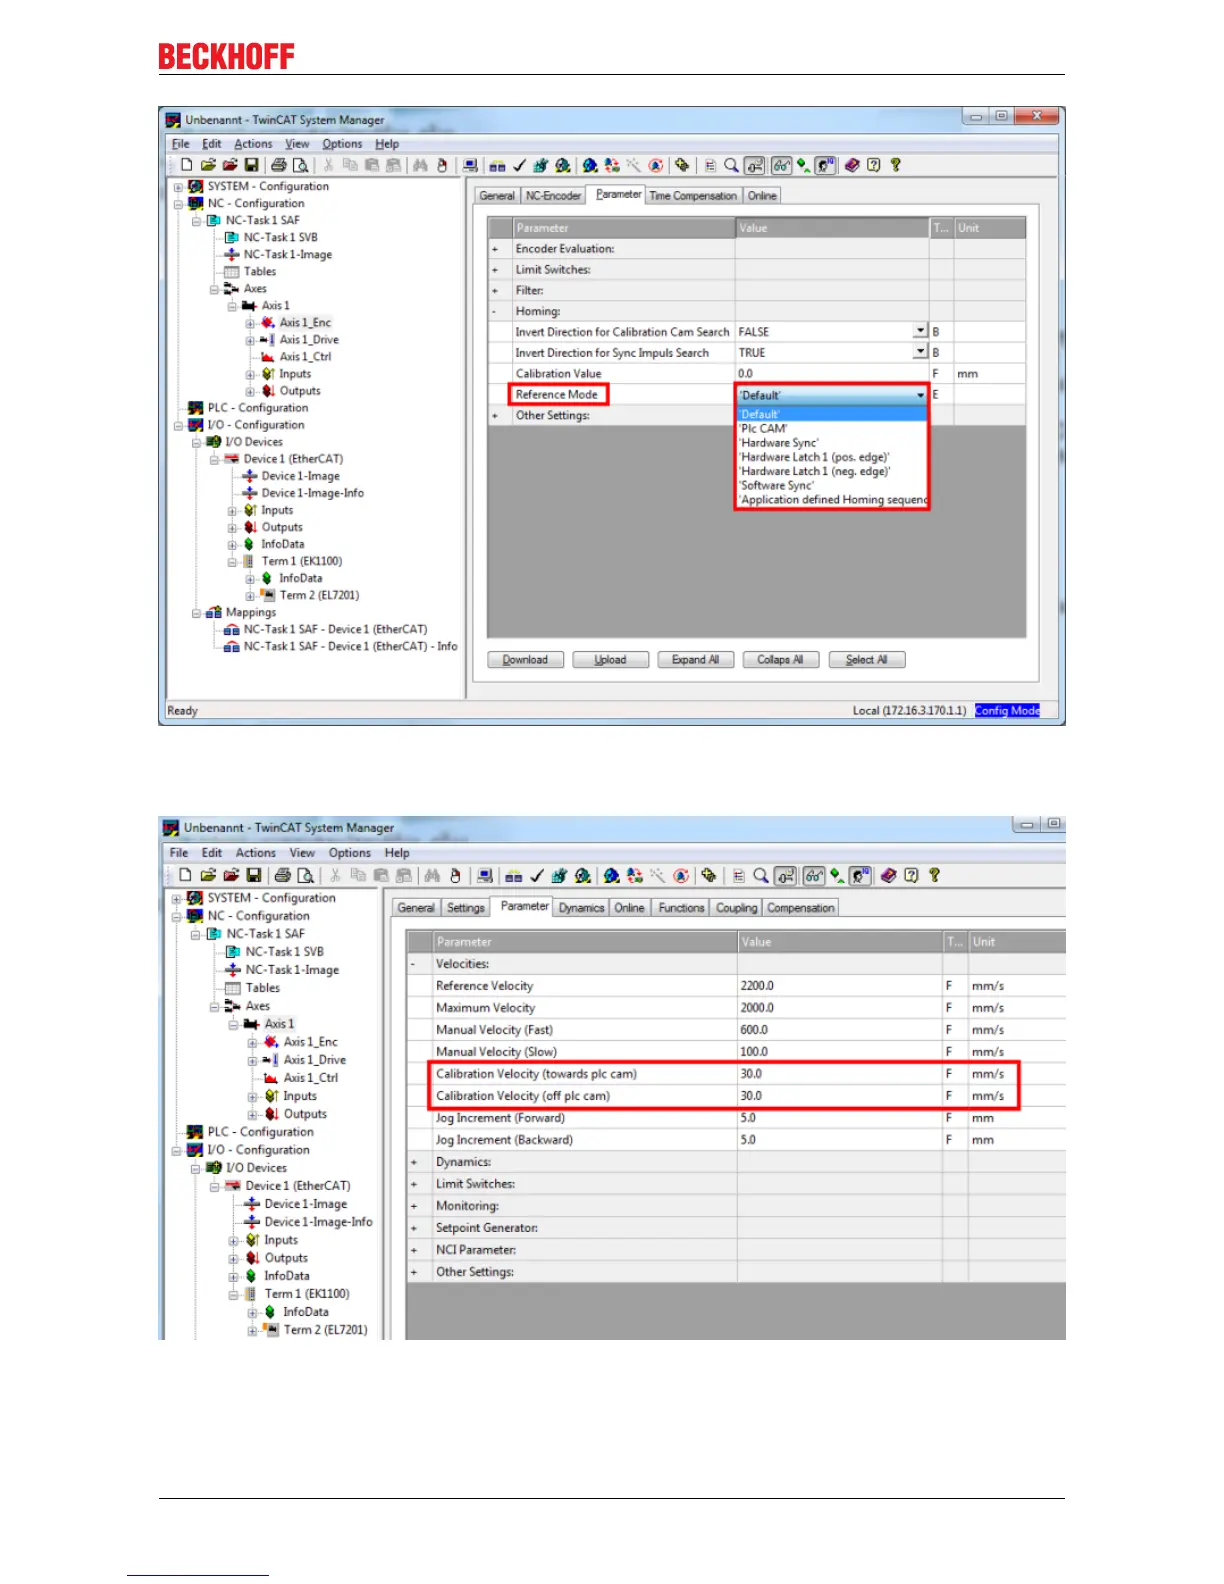The image size is (1224, 1584).
Task: Open Invert Direction for Sync Impuls Search dropdown
Action: (x=920, y=352)
